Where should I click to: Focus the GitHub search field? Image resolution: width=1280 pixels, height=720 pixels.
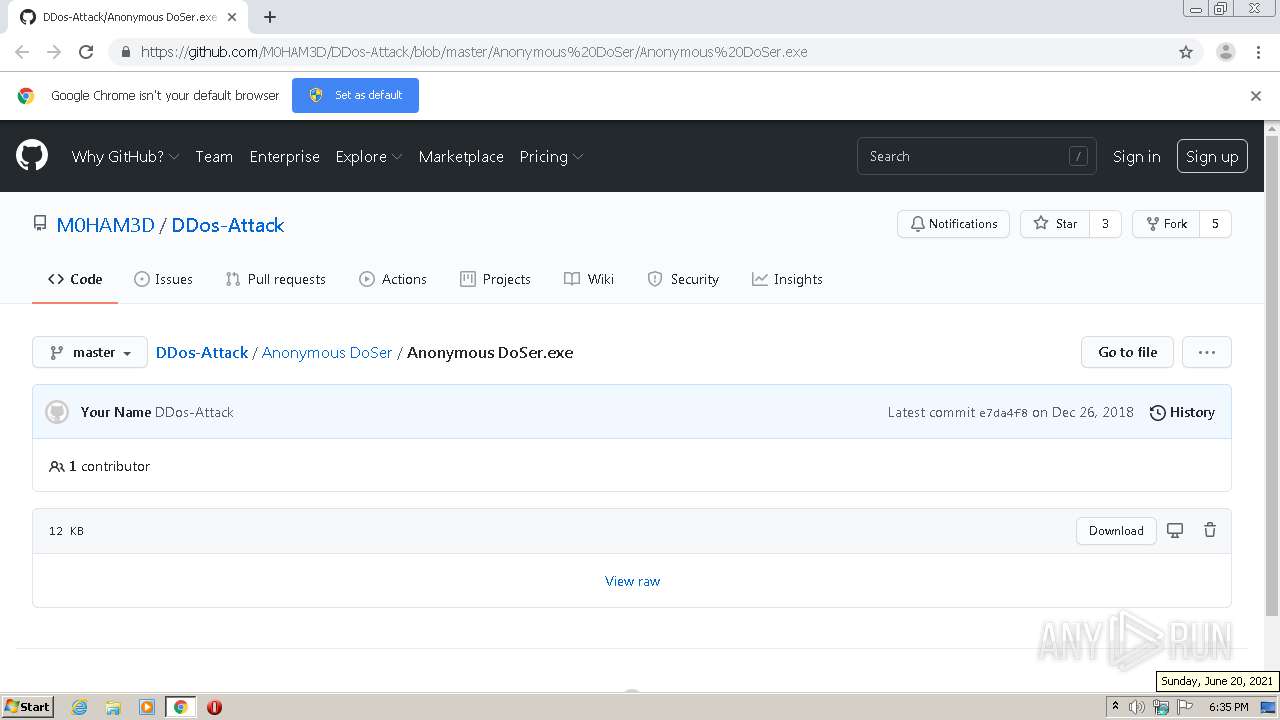(976, 156)
